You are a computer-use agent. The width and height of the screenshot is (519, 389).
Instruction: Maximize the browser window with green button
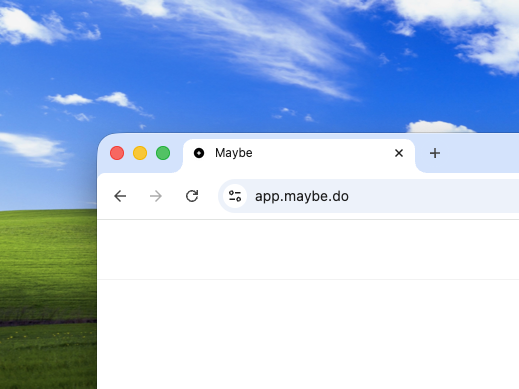(x=163, y=153)
